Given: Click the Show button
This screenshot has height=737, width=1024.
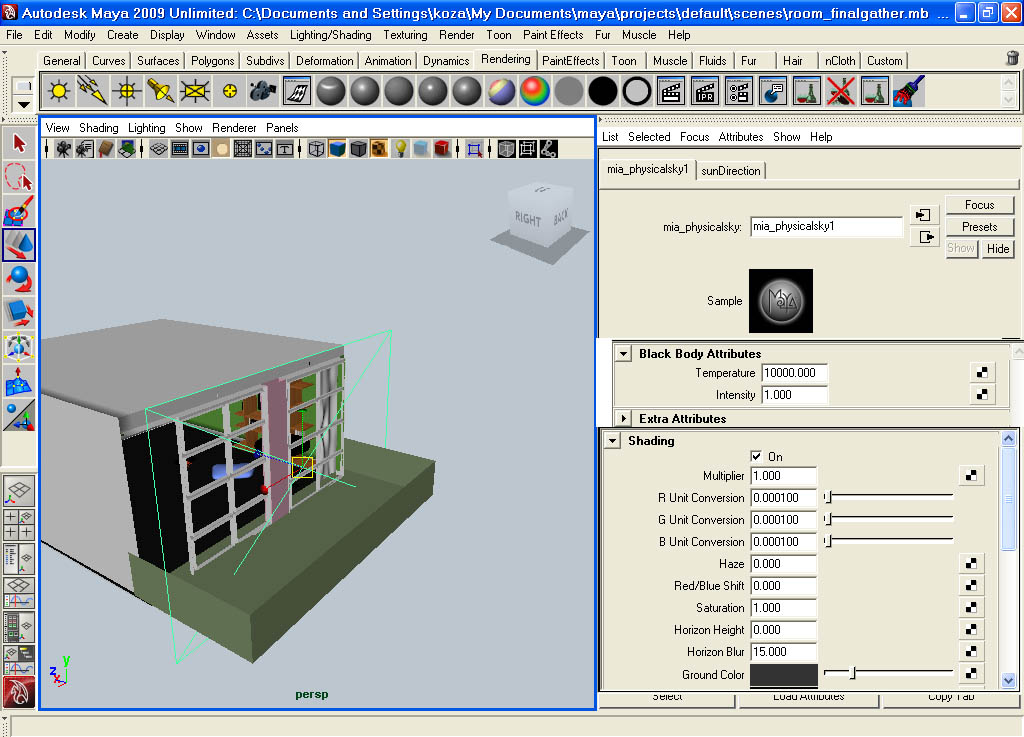Looking at the screenshot, I should tap(961, 249).
